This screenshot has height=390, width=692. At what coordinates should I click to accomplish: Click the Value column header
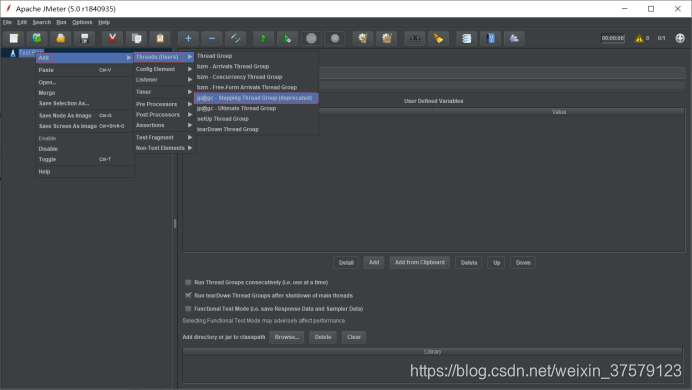[x=559, y=112]
